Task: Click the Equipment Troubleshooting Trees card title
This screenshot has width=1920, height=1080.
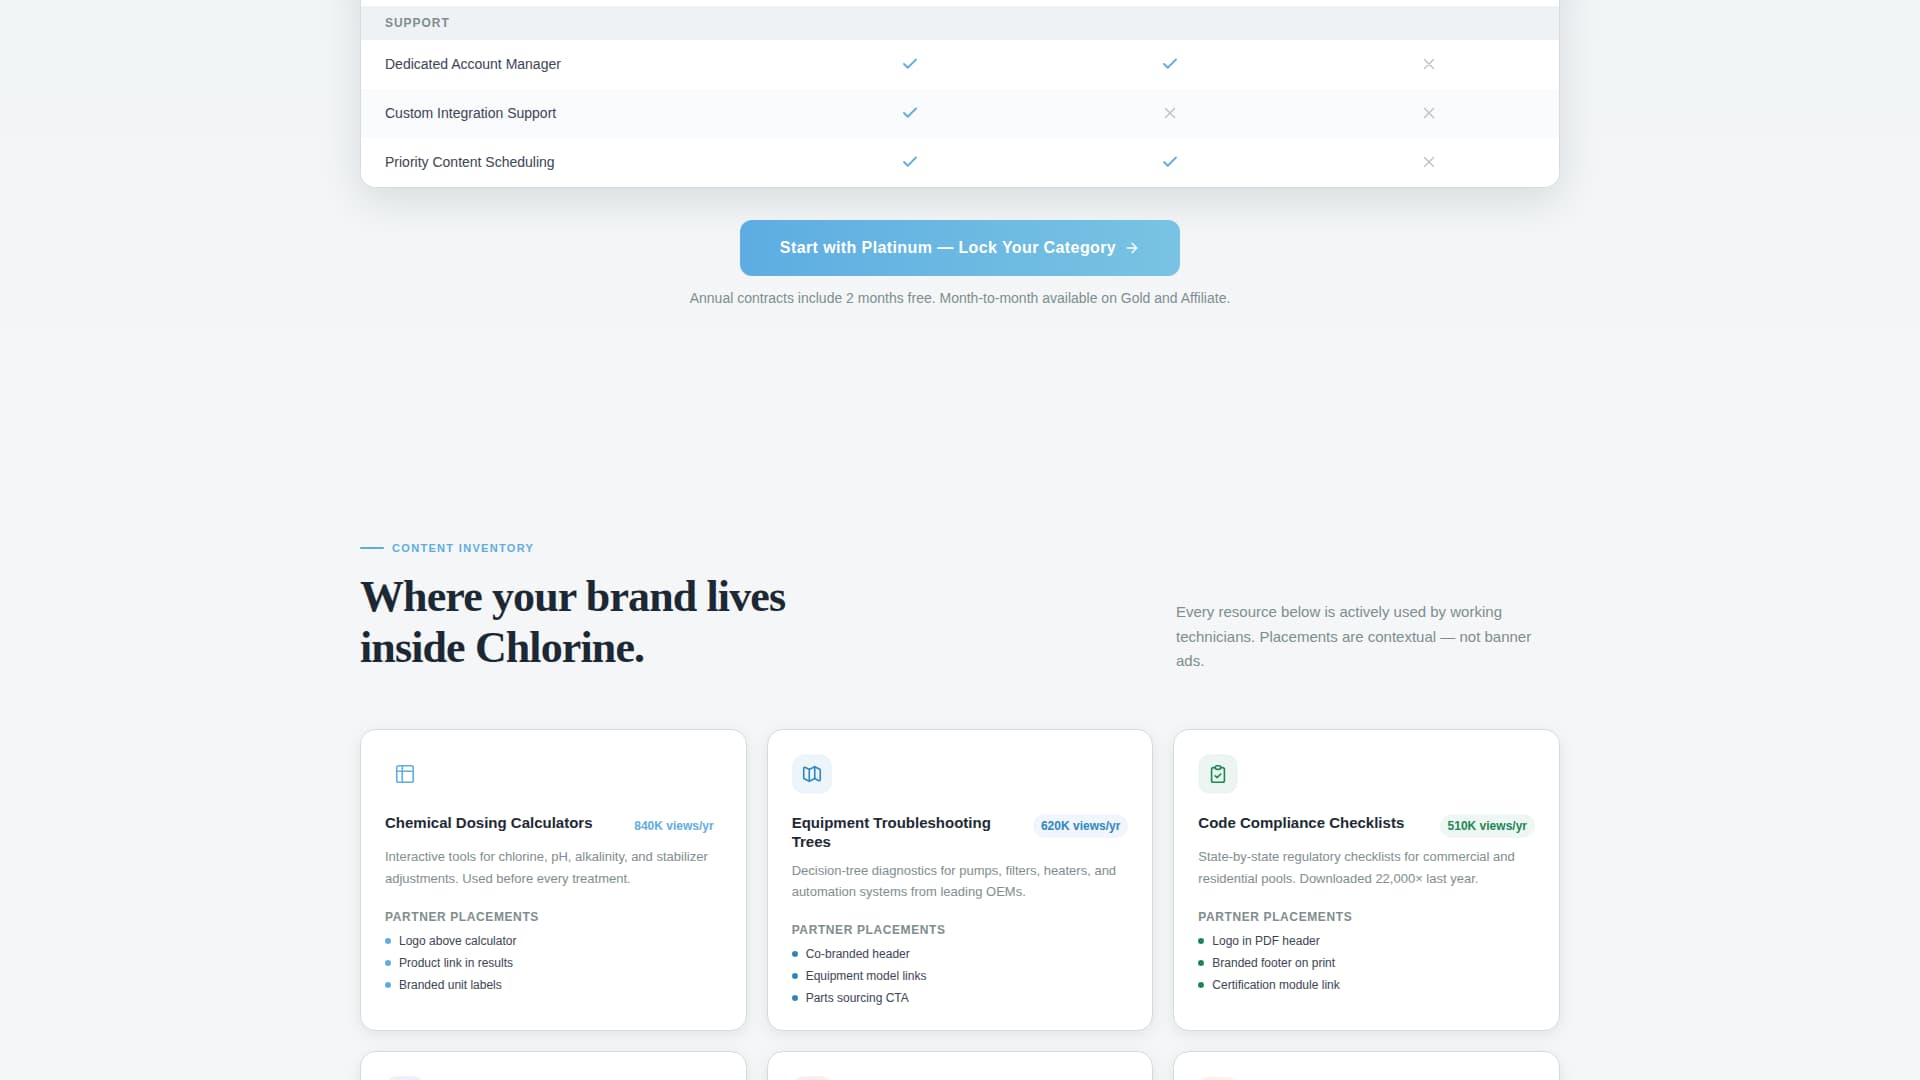Action: click(891, 832)
